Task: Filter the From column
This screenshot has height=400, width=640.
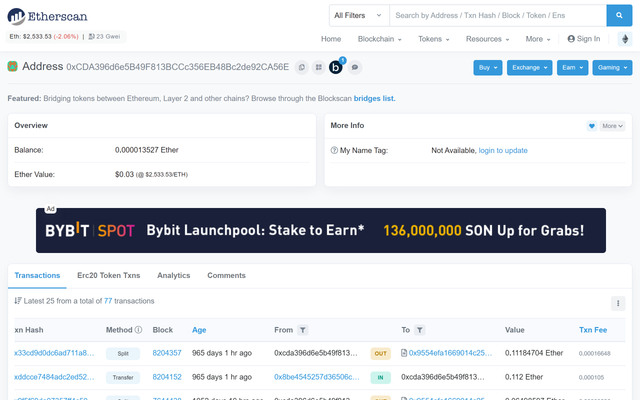Action: click(x=302, y=330)
